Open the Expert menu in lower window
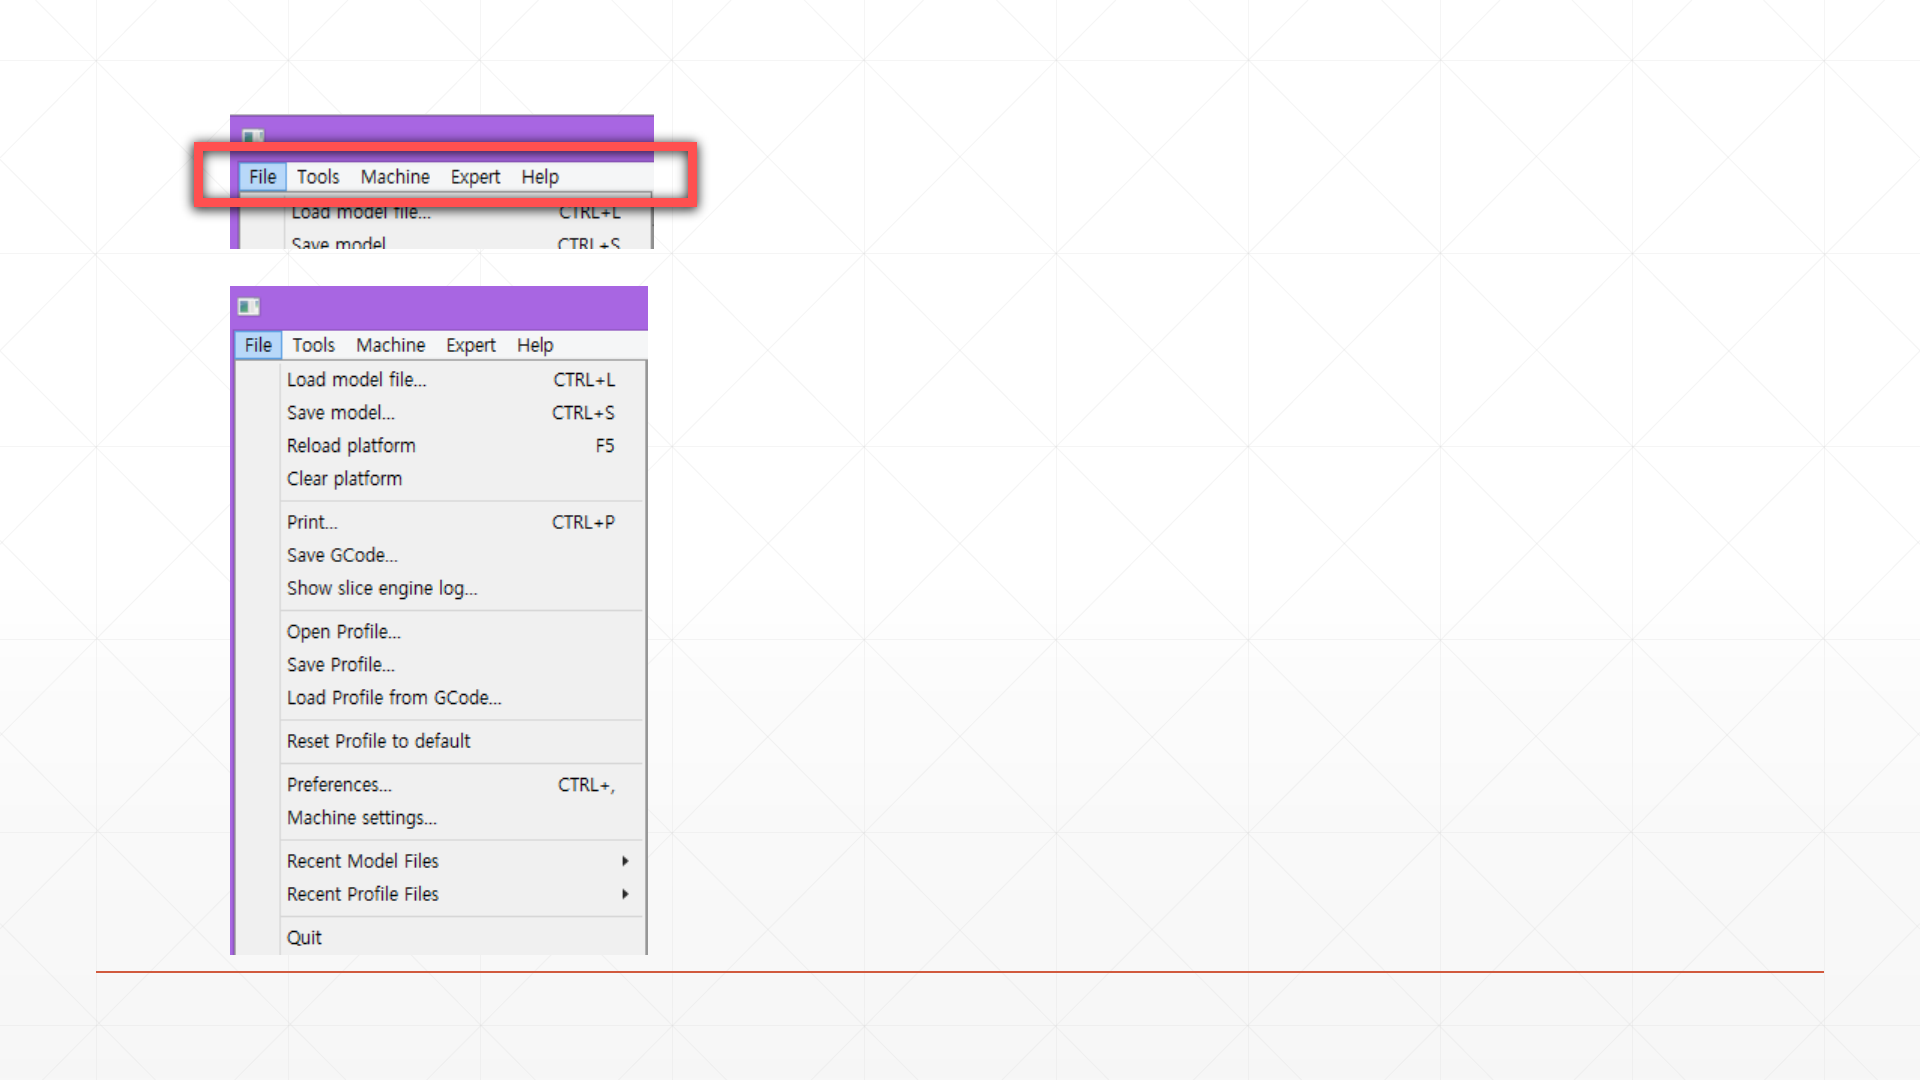This screenshot has width=1920, height=1080. click(x=470, y=345)
